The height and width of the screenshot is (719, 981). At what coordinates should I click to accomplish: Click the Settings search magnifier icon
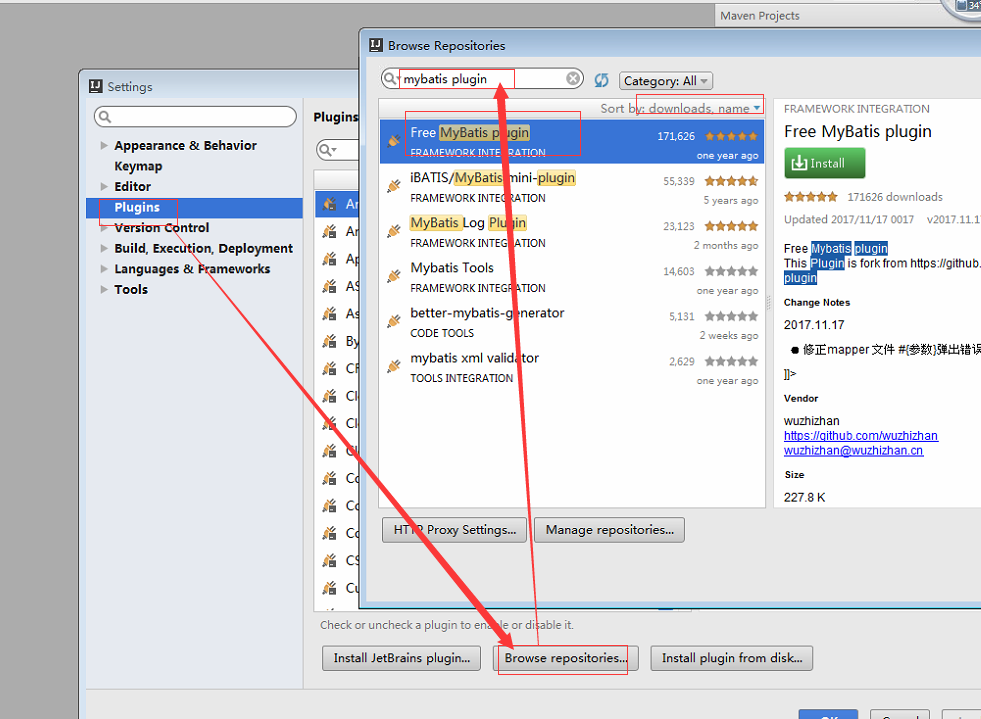[105, 116]
